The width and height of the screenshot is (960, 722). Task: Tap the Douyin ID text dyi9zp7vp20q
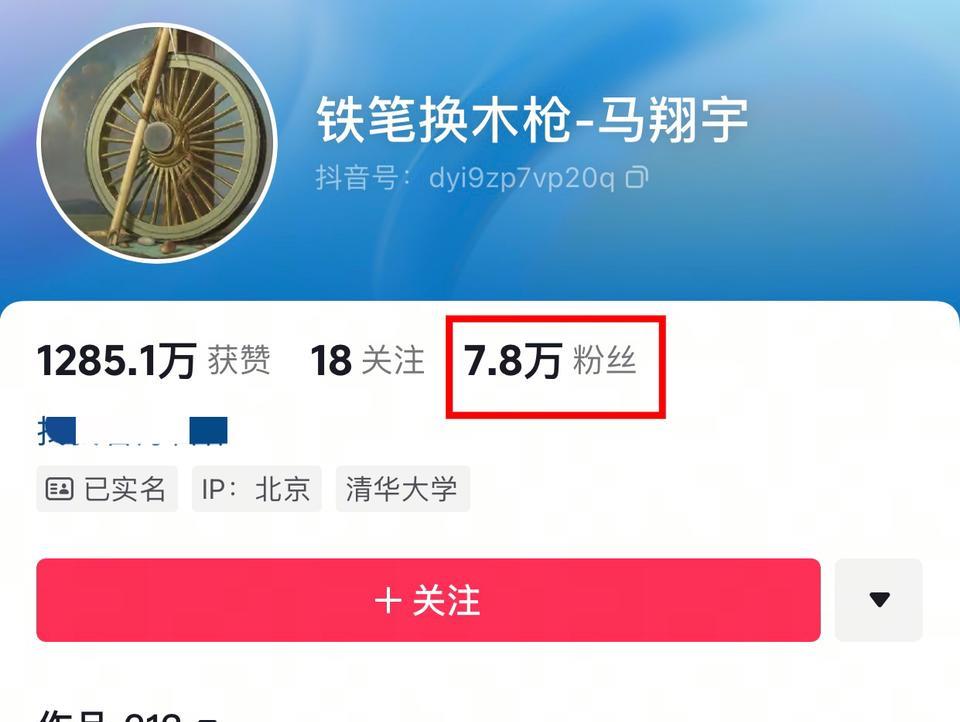(522, 178)
